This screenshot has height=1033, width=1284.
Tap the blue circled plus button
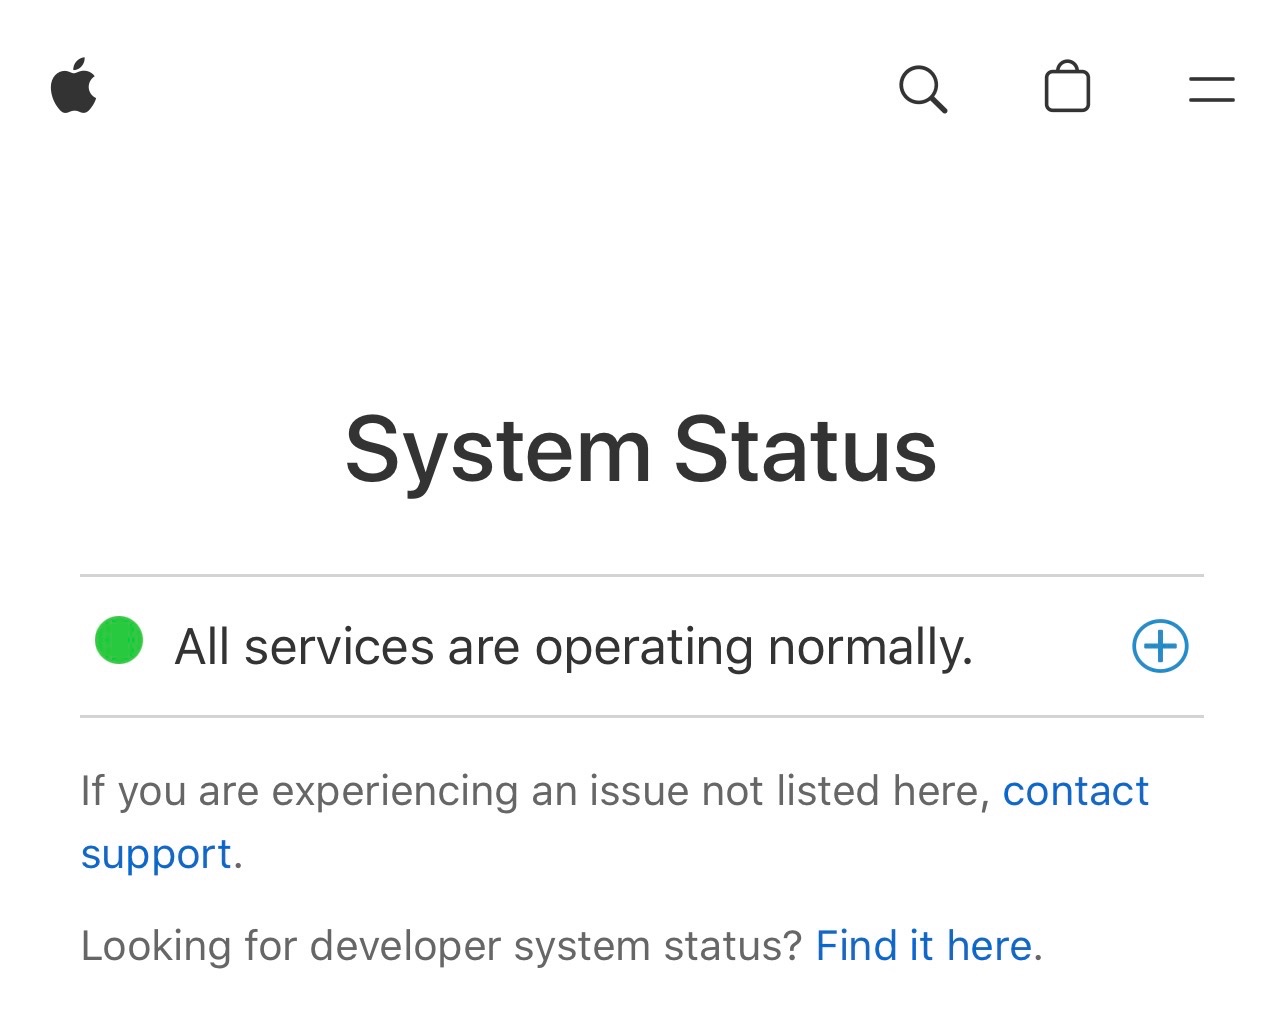1160,646
